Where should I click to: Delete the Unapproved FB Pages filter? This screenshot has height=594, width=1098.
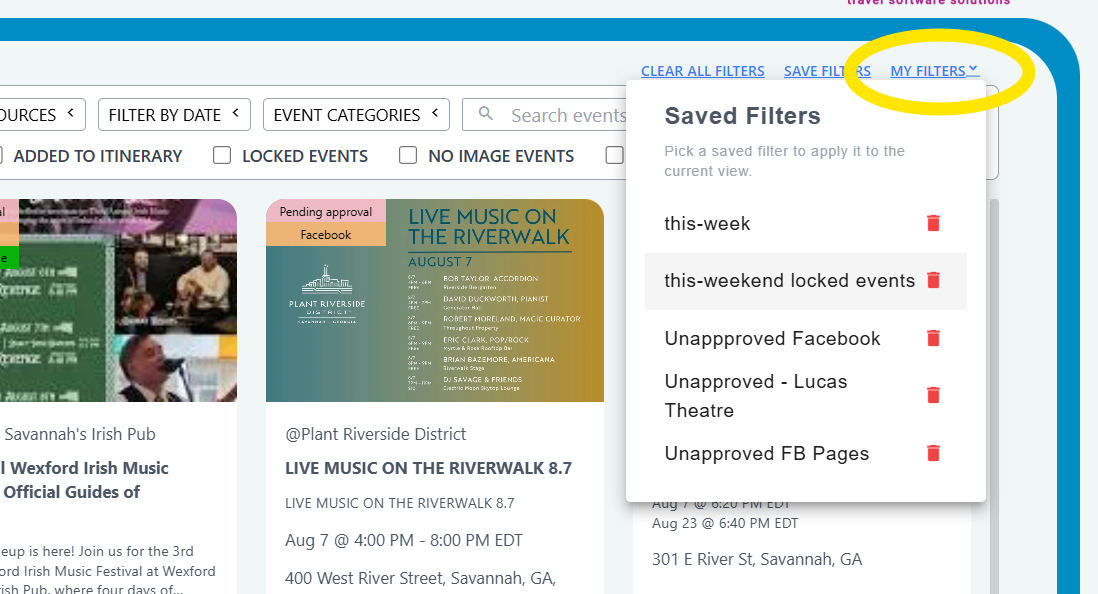pos(933,453)
